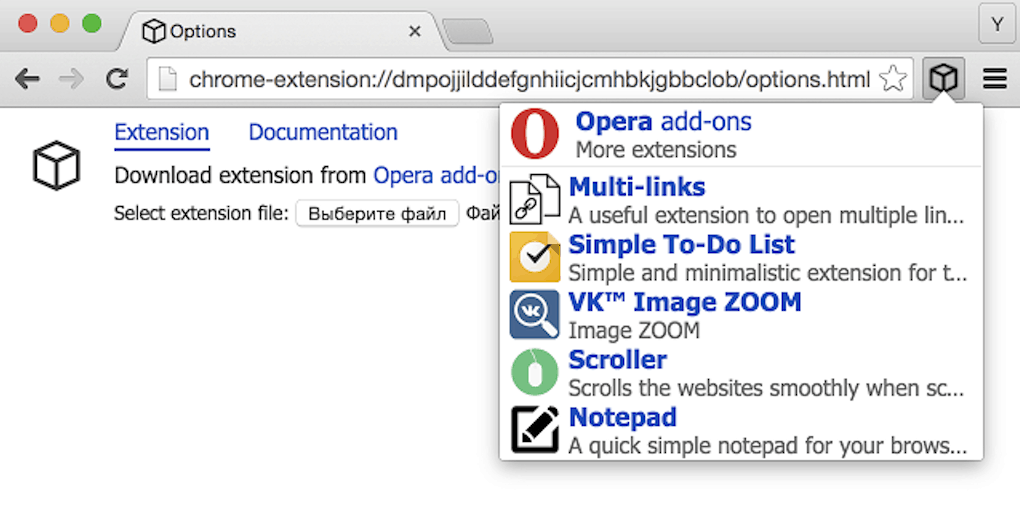The width and height of the screenshot is (1020, 531).
Task: Click the page icon in the address bar
Action: (x=168, y=79)
